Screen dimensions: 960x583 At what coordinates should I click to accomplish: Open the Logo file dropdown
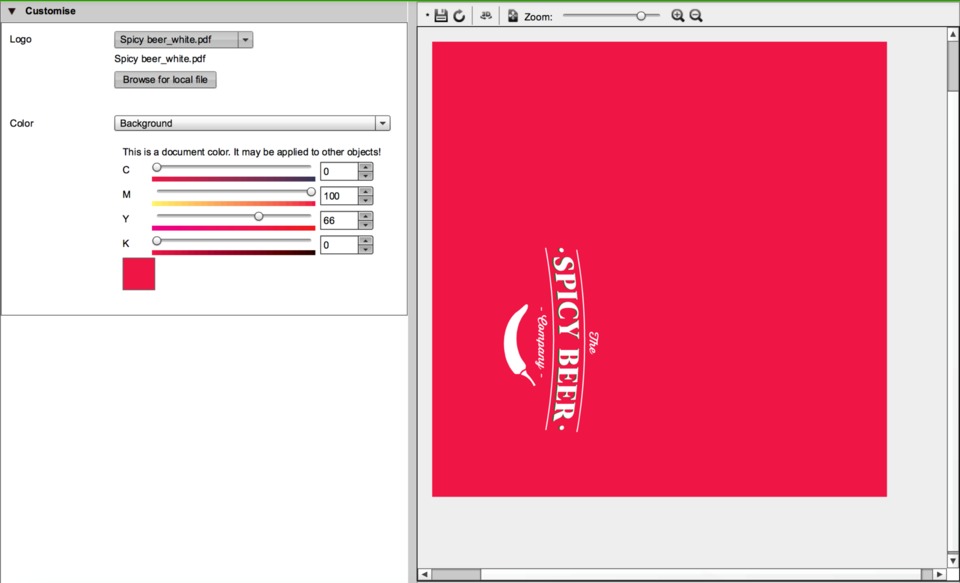(184, 40)
